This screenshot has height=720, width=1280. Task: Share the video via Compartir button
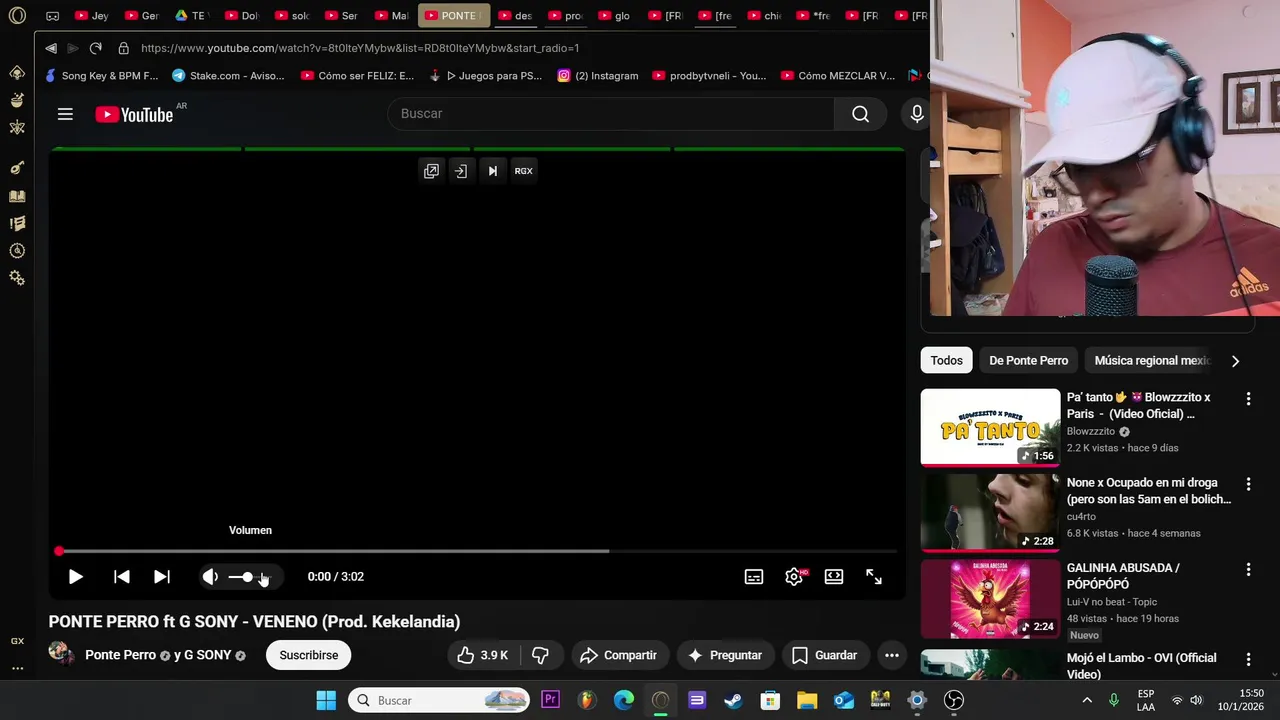619,655
